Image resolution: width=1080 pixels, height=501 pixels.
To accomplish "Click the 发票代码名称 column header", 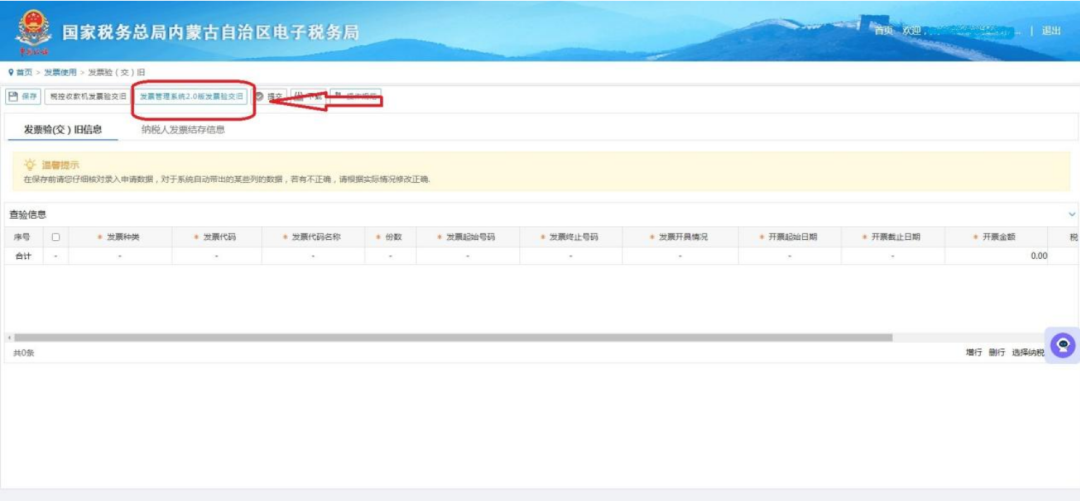I will pyautogui.click(x=313, y=237).
